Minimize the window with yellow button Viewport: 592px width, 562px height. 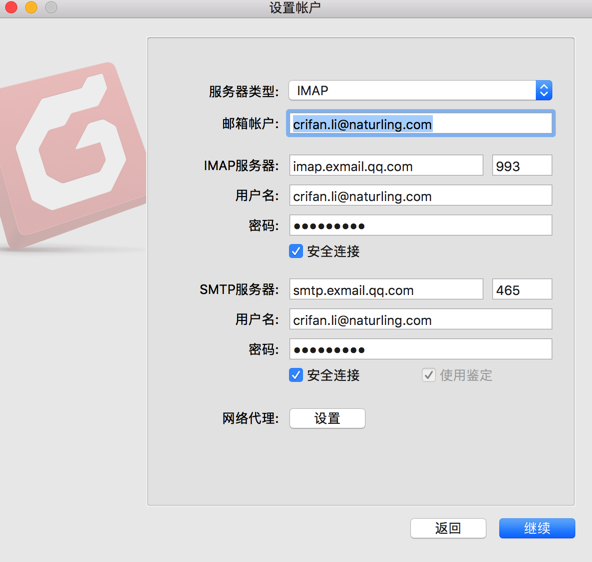click(x=31, y=7)
